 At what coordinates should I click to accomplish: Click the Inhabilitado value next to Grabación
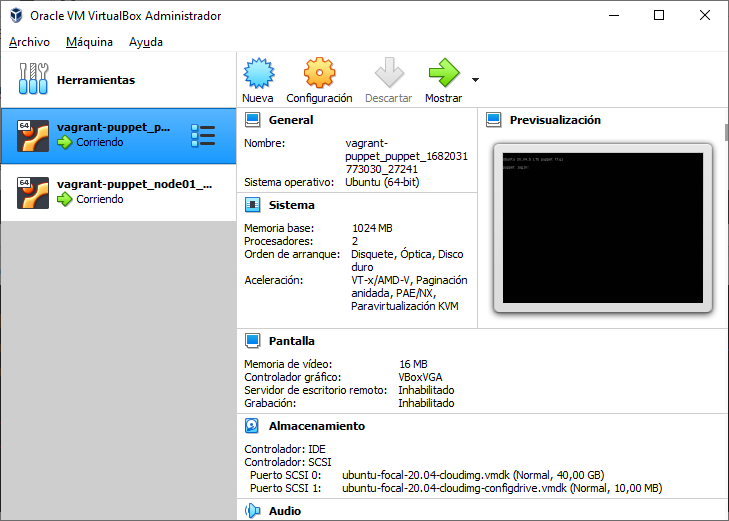click(x=426, y=403)
